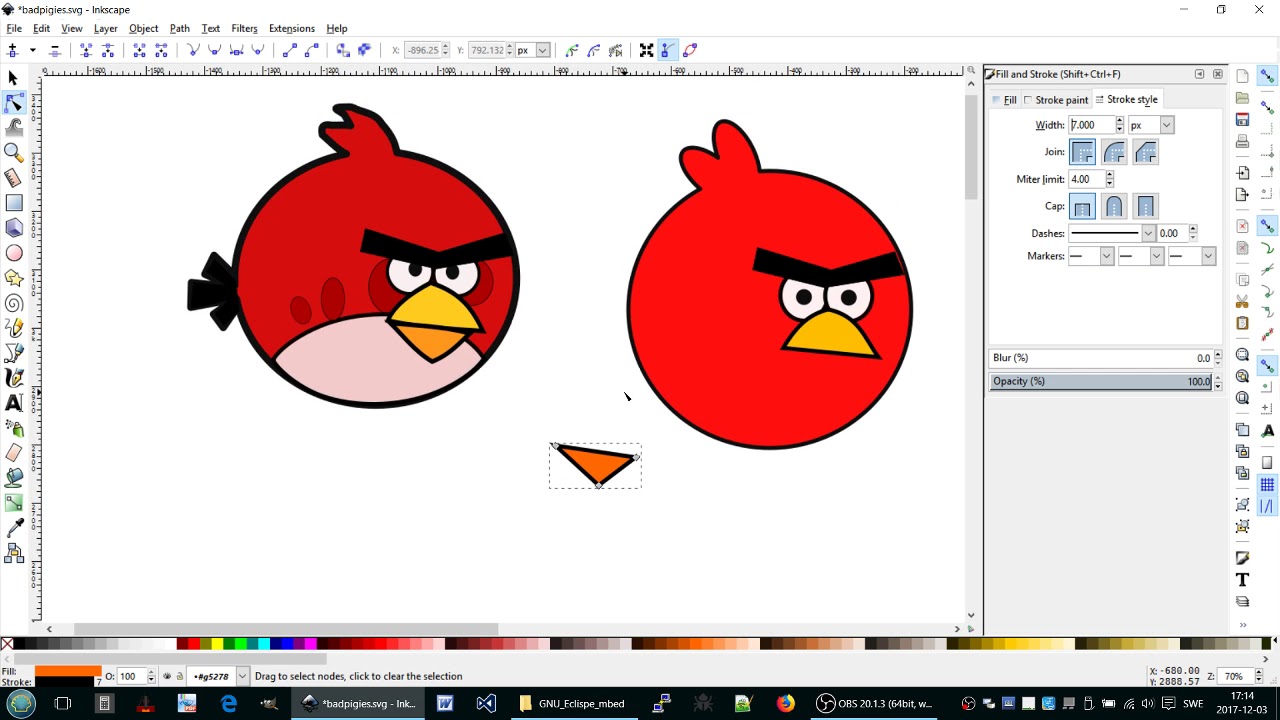This screenshot has width=1280, height=720.
Task: Adjust the Blur percentage slider
Action: point(1100,358)
